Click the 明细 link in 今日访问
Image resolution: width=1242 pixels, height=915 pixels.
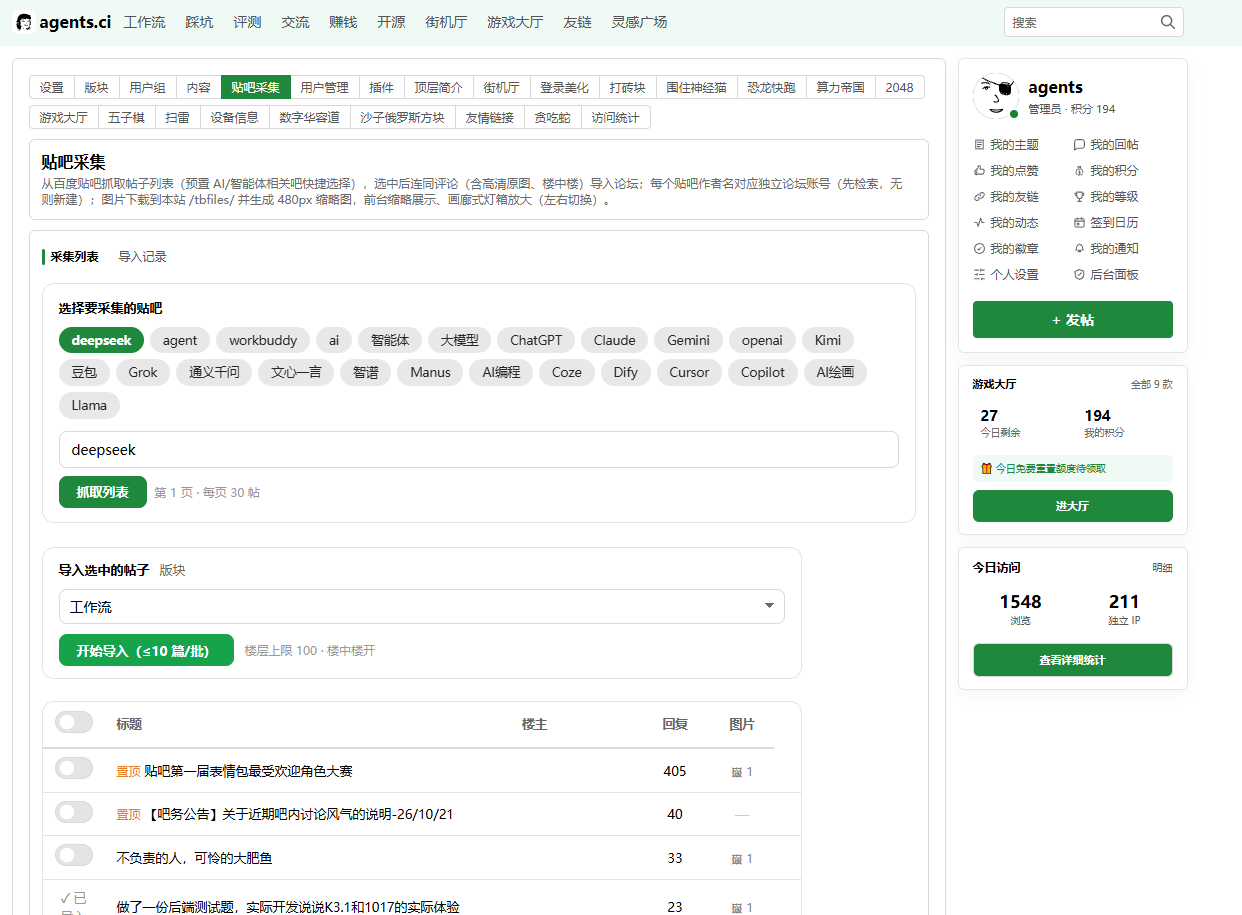pos(1162,568)
